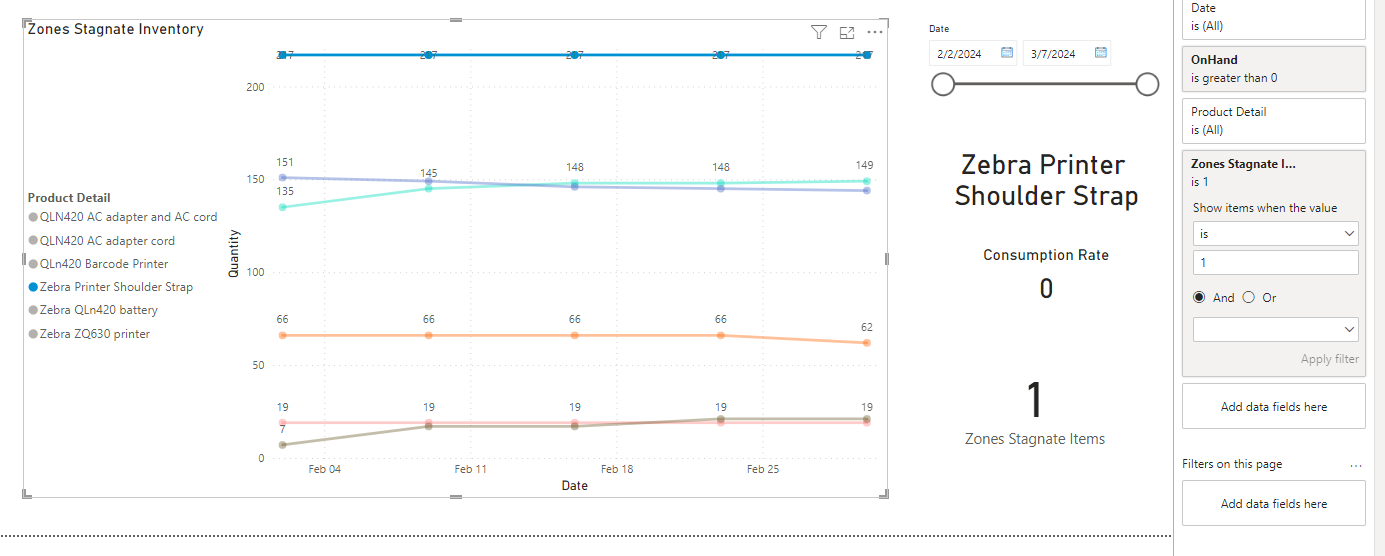This screenshot has height=556, width=1385.
Task: Open the condition dropdown showing 'is'
Action: tap(1275, 233)
